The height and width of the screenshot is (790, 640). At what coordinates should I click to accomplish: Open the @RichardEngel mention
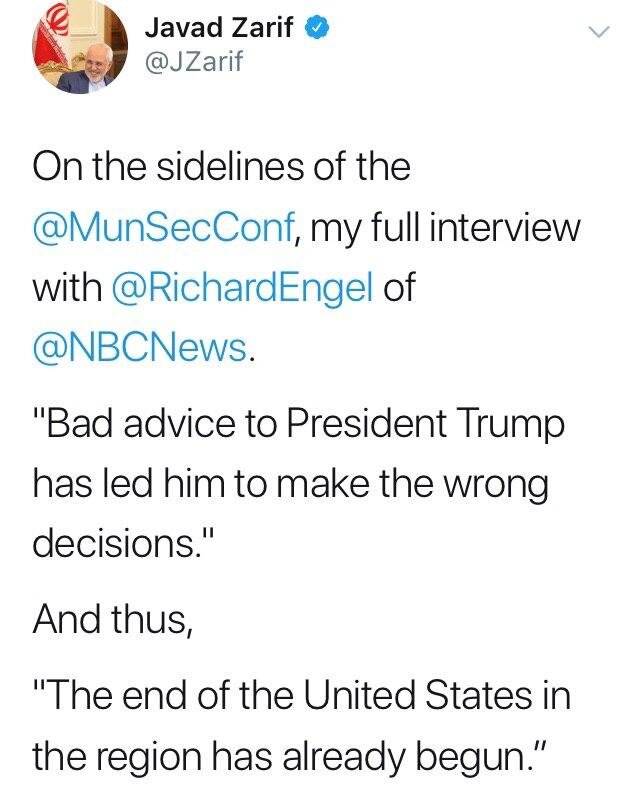click(x=243, y=287)
